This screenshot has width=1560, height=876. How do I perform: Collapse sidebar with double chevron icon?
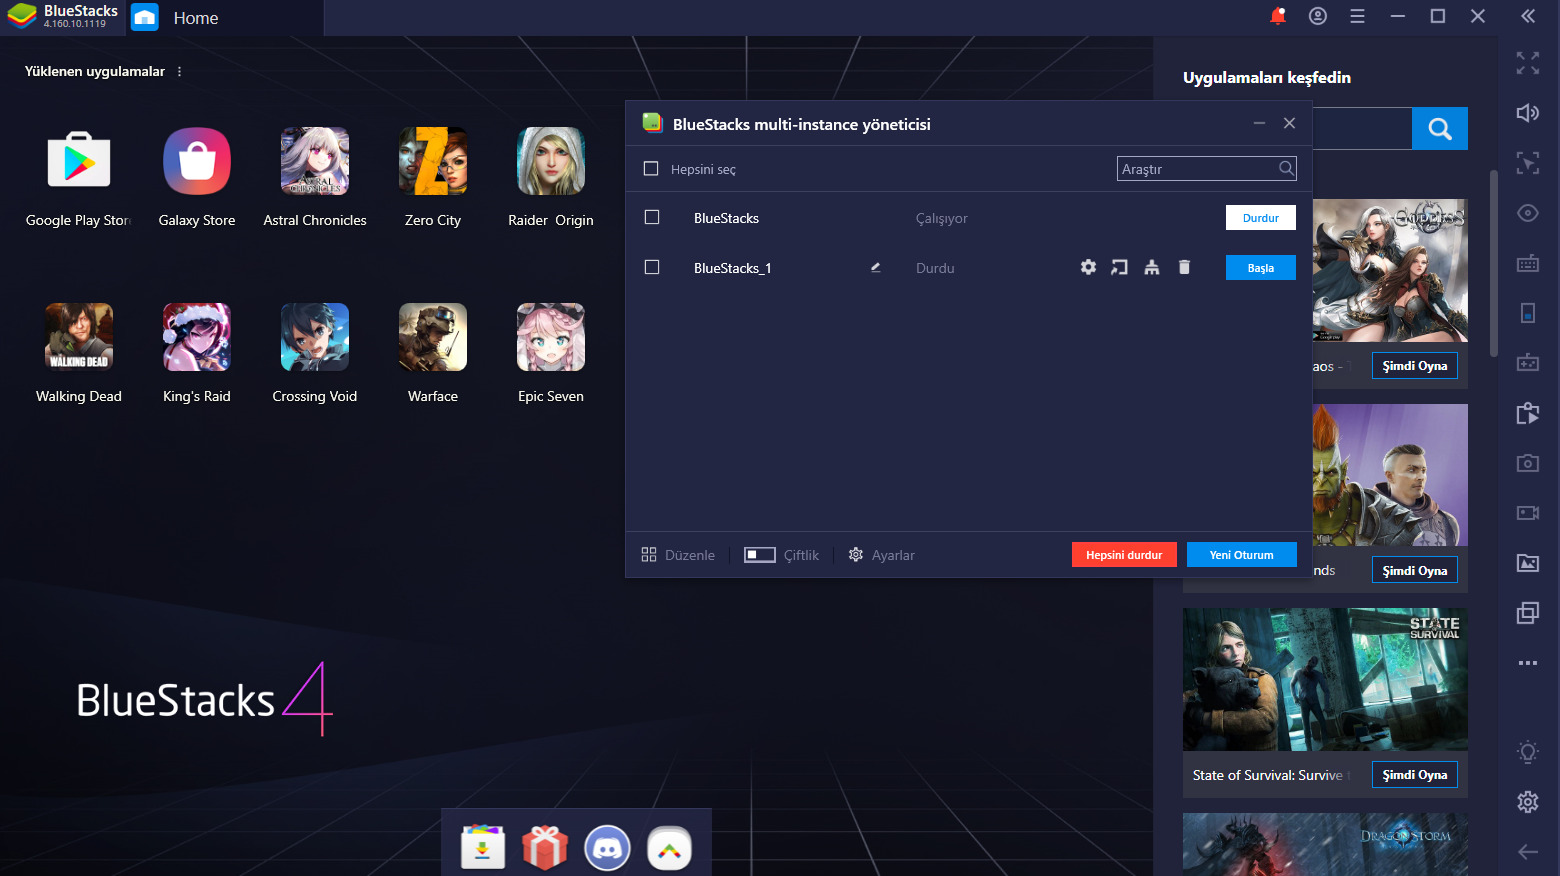pos(1528,16)
